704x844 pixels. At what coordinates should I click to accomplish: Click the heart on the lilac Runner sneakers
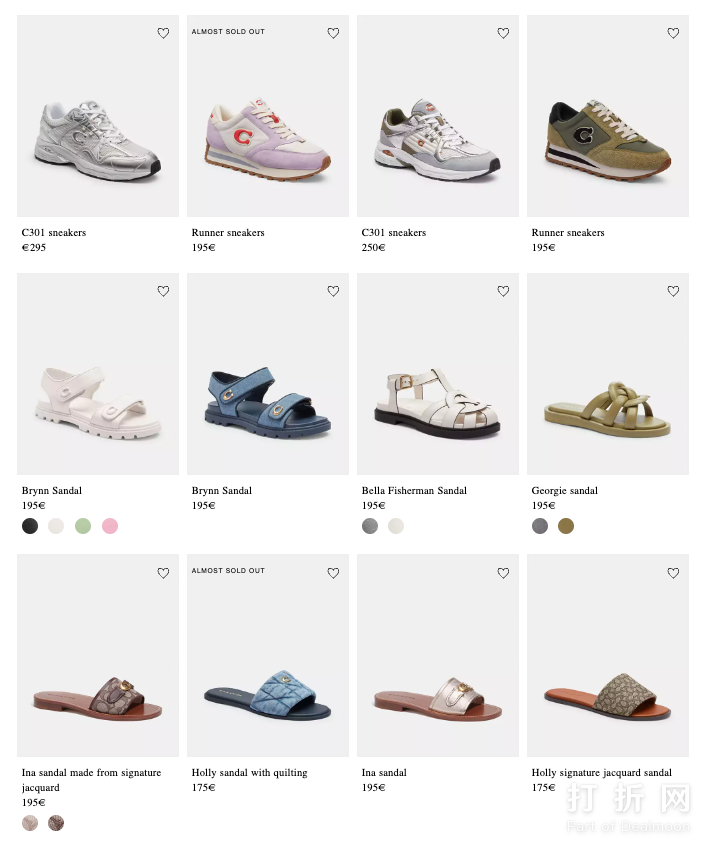333,33
